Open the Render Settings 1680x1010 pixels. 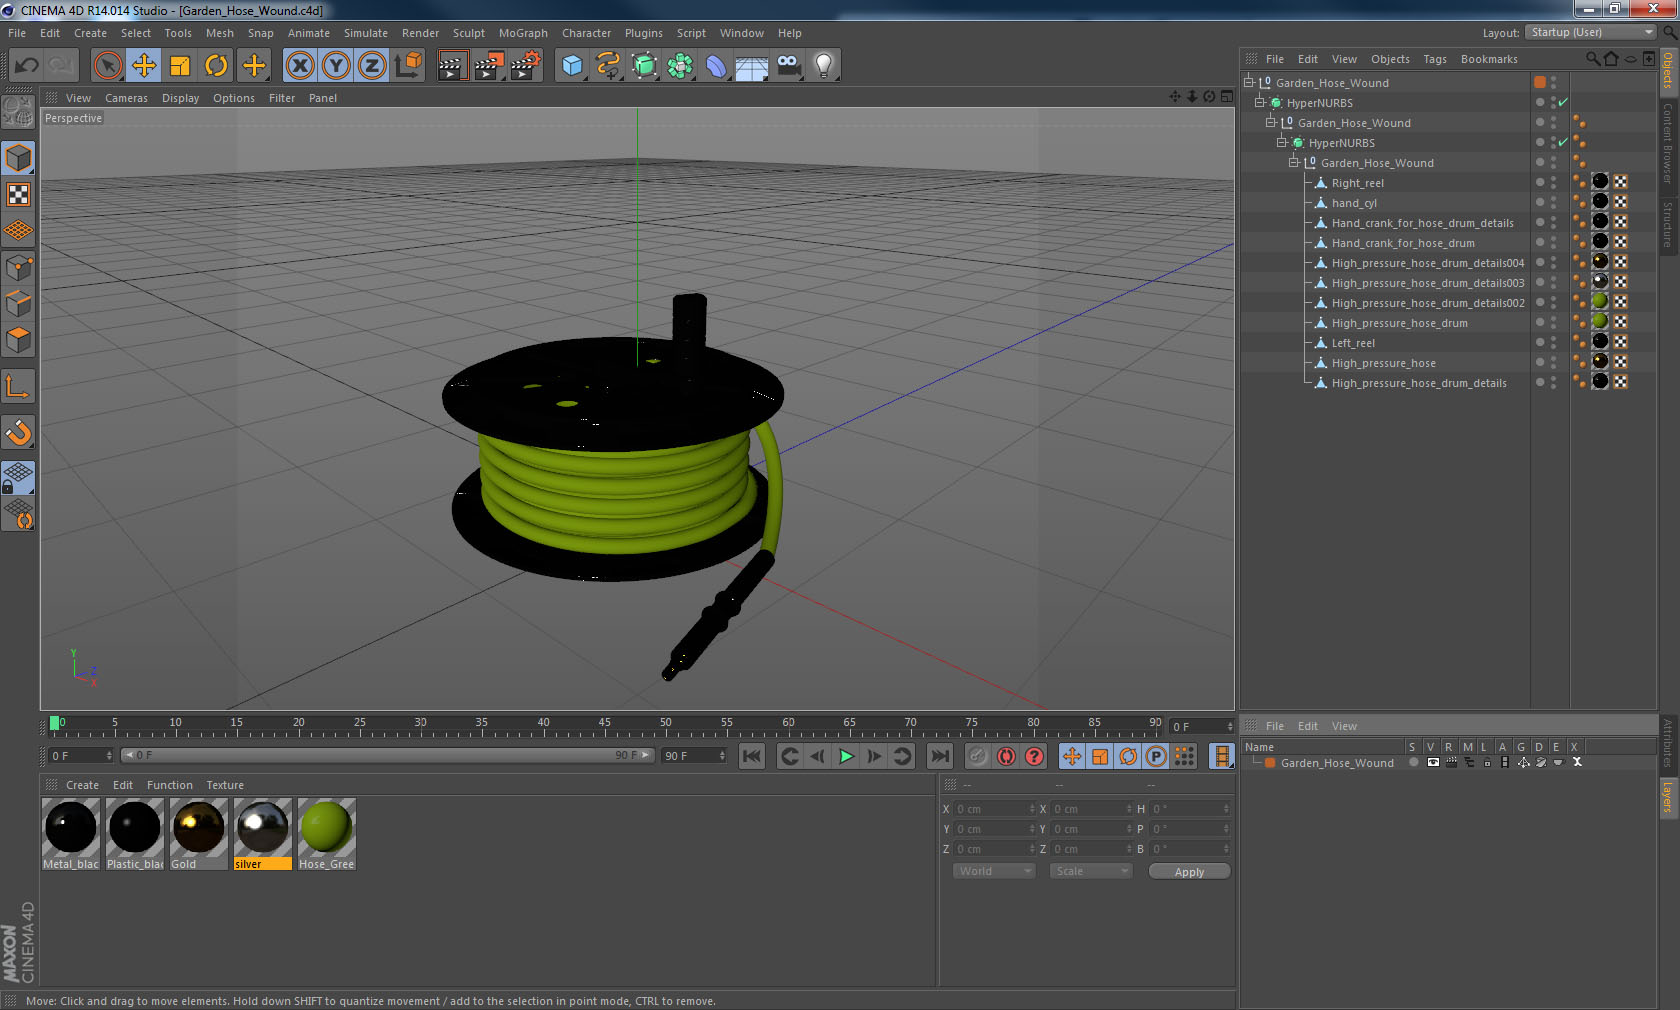point(525,66)
